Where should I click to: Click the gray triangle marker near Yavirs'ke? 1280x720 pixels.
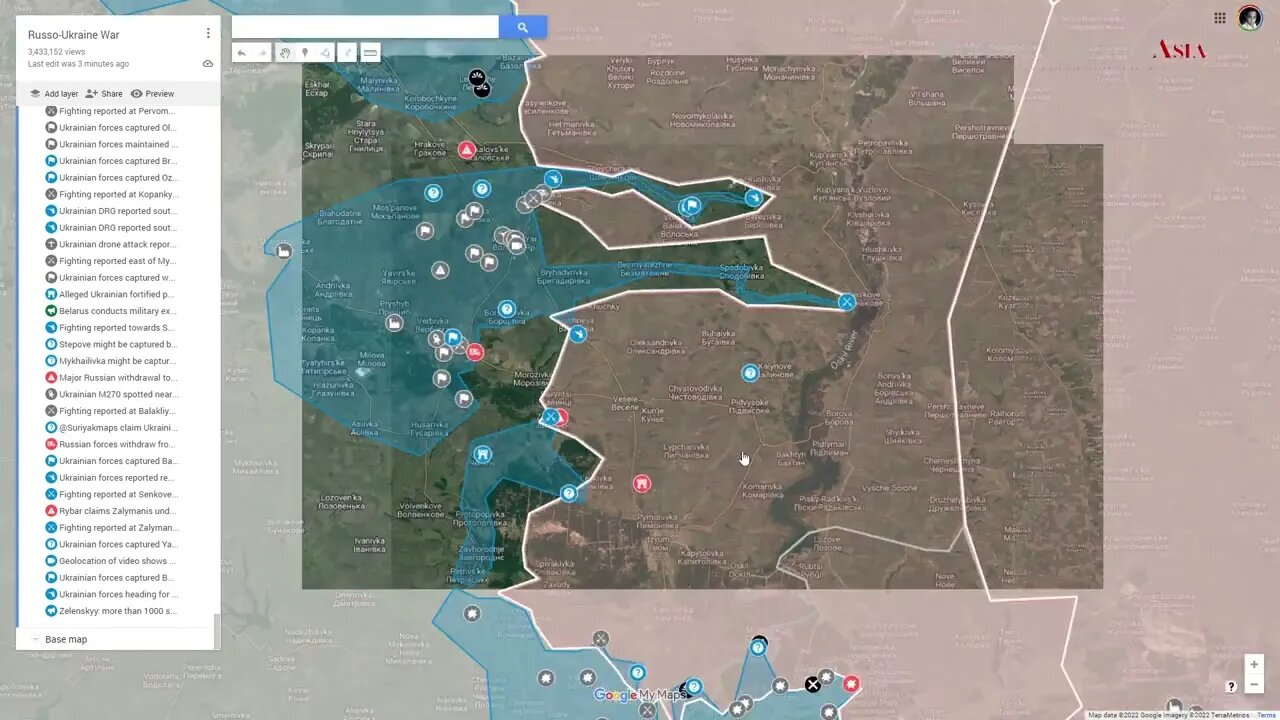[x=440, y=270]
